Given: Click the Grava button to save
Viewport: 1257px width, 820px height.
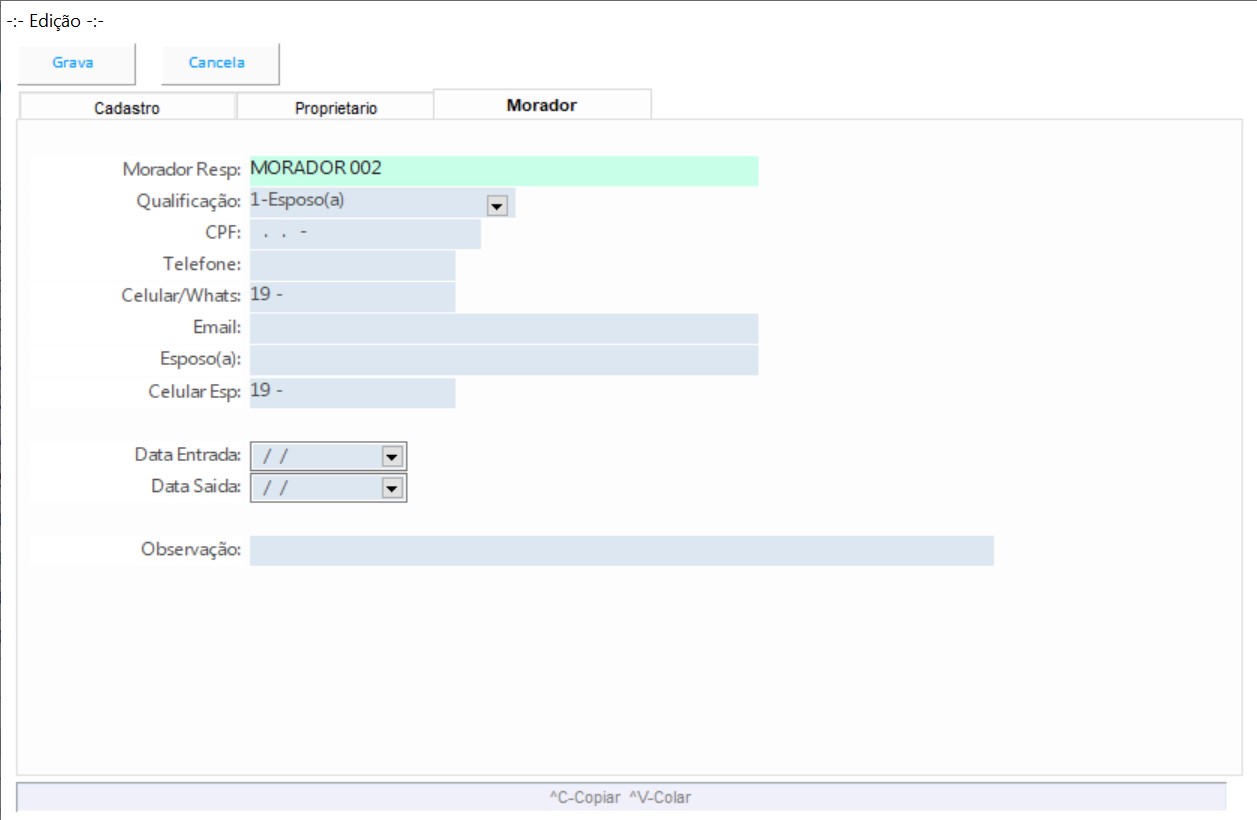Looking at the screenshot, I should point(74,63).
